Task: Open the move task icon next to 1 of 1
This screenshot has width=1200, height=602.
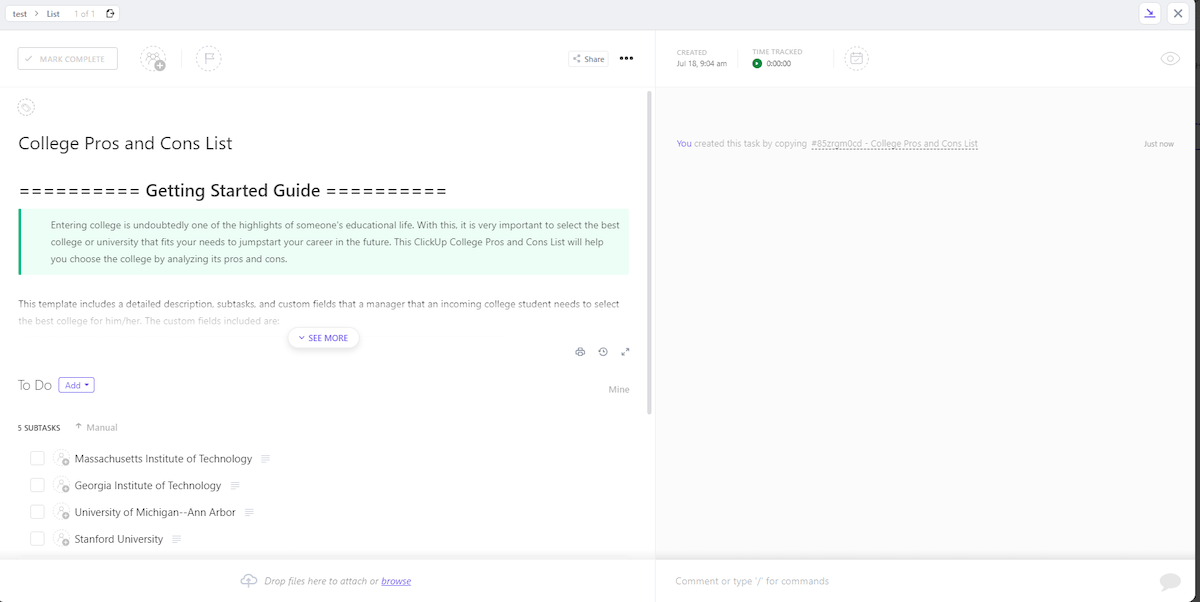Action: tap(110, 14)
